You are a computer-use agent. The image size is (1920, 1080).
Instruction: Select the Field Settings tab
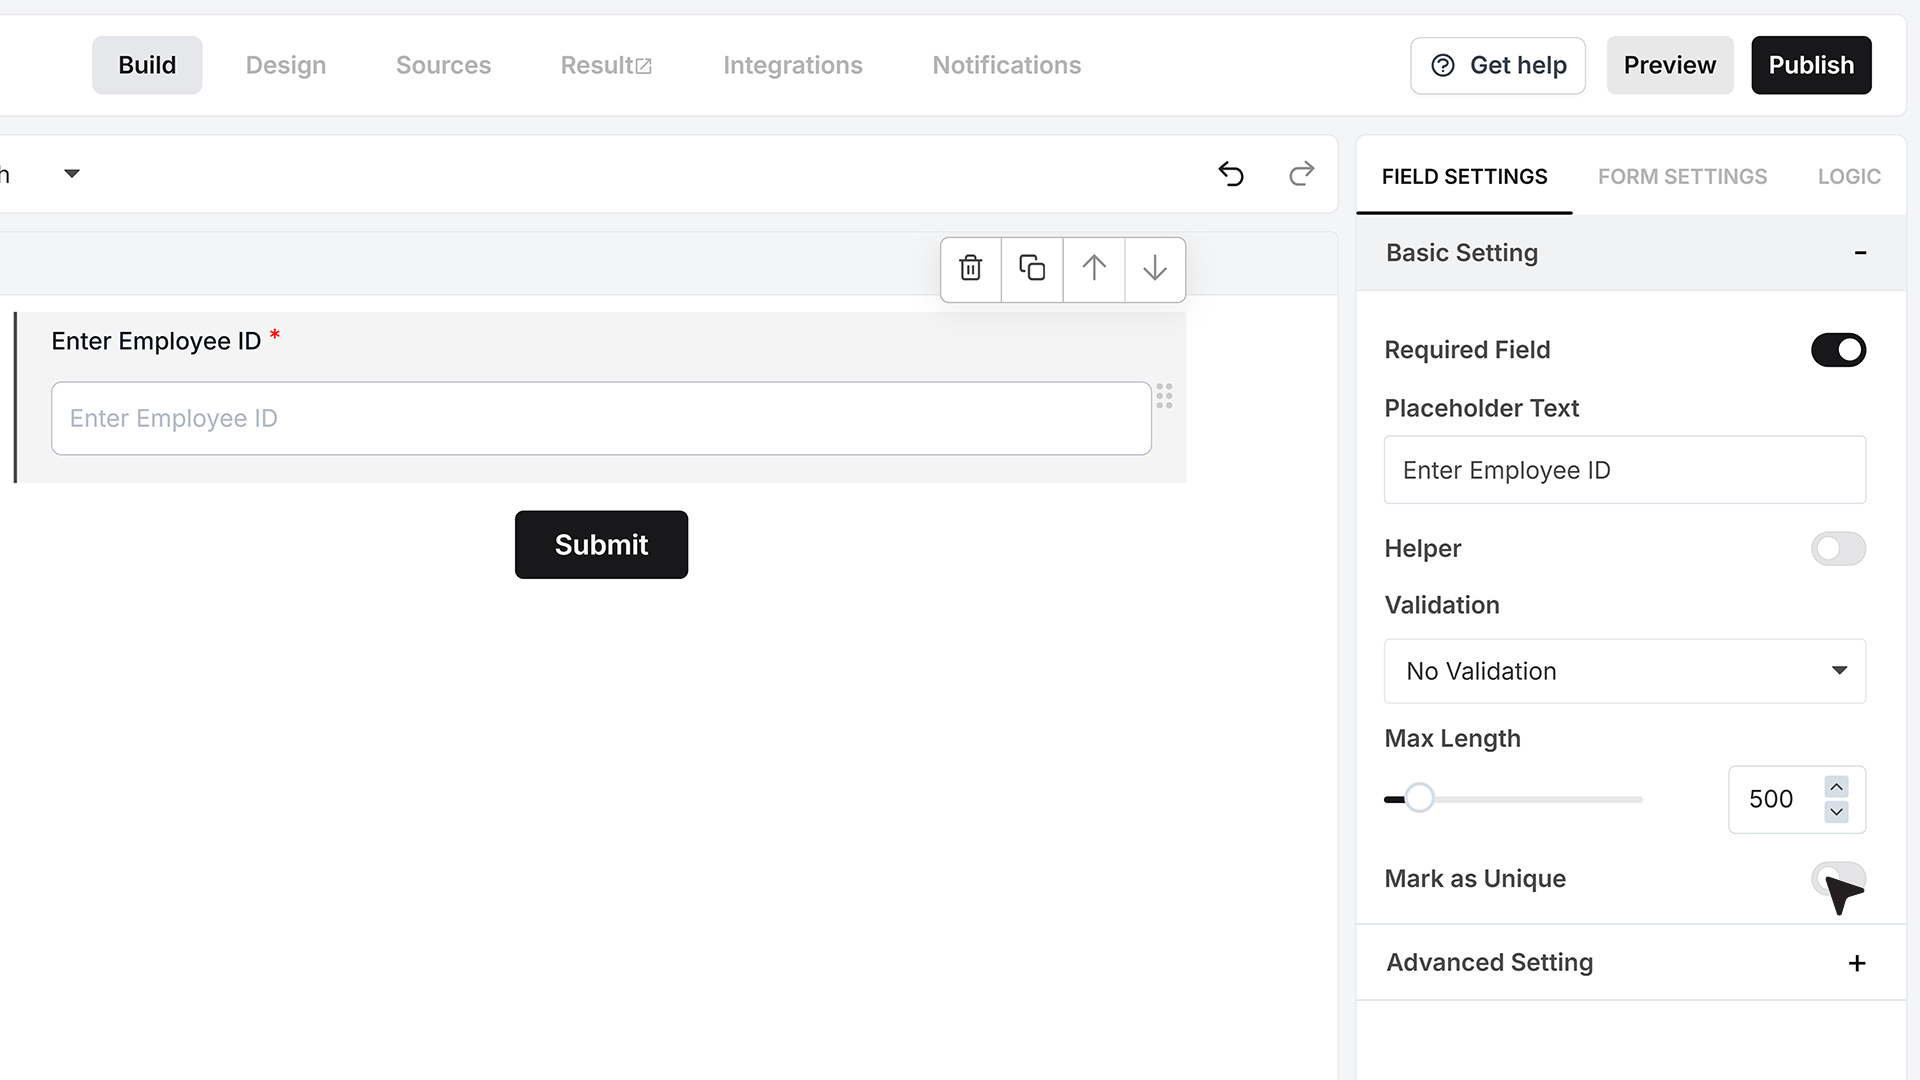pos(1464,177)
